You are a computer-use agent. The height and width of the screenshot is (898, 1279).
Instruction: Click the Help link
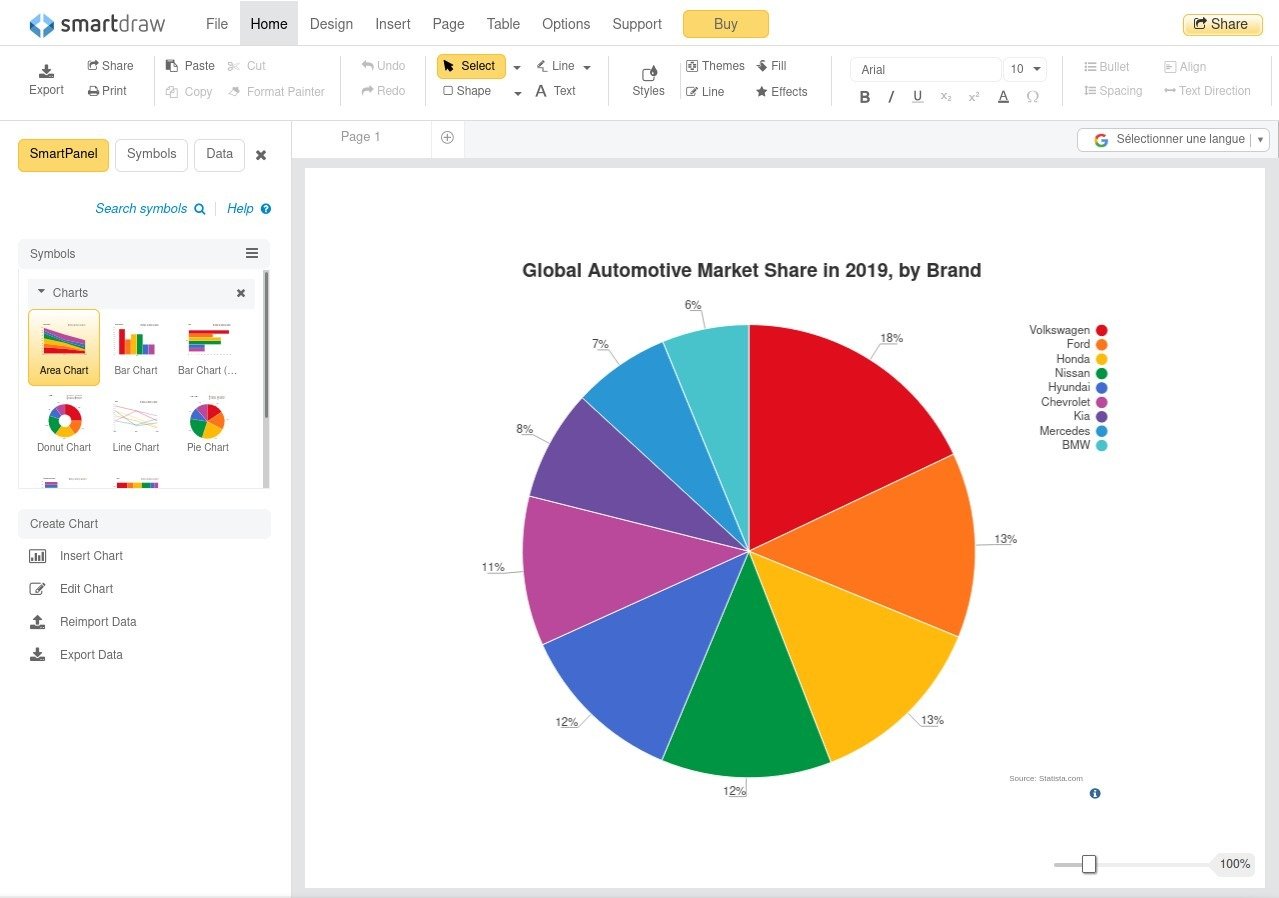point(249,209)
